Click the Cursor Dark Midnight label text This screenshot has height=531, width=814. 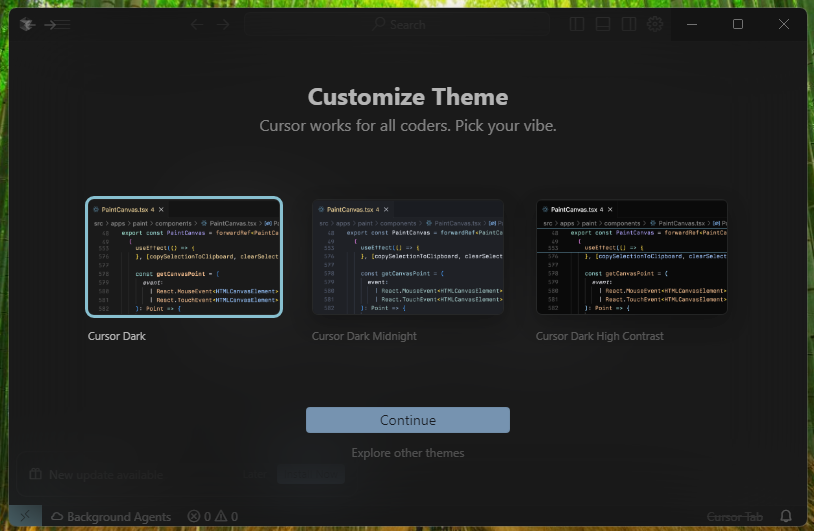364,336
